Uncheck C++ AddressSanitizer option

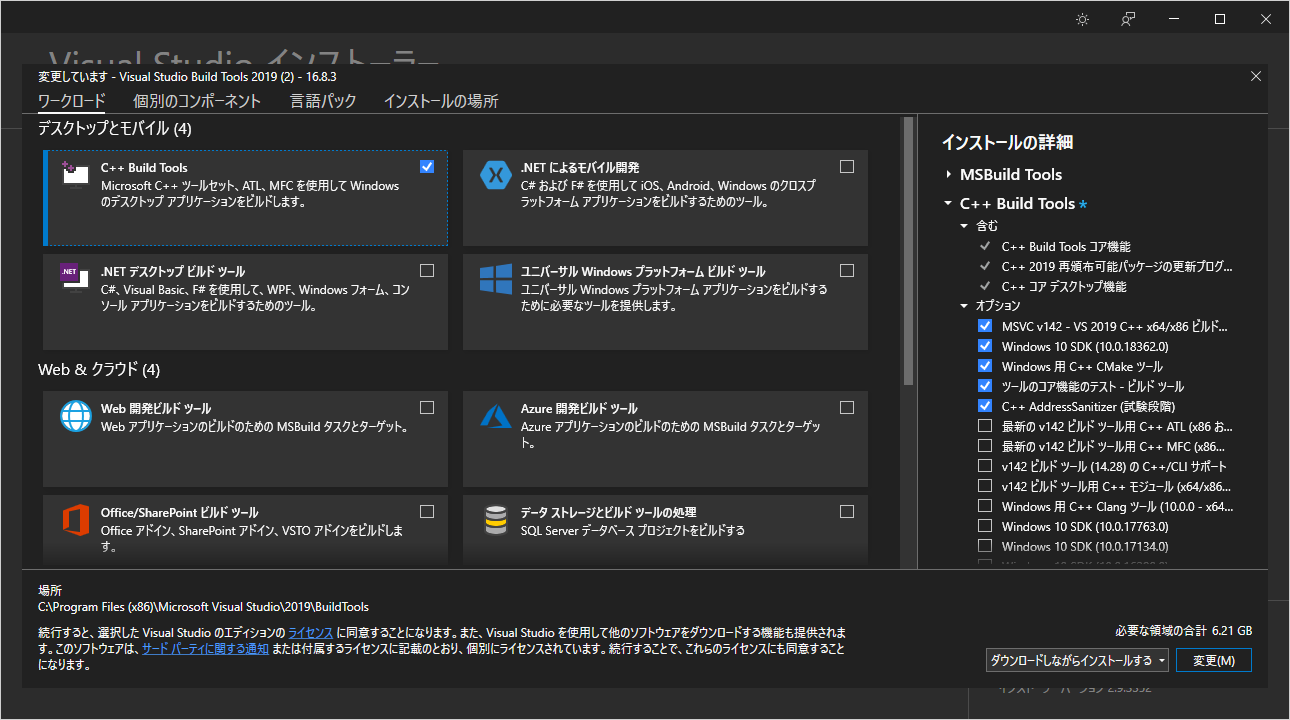coord(985,406)
